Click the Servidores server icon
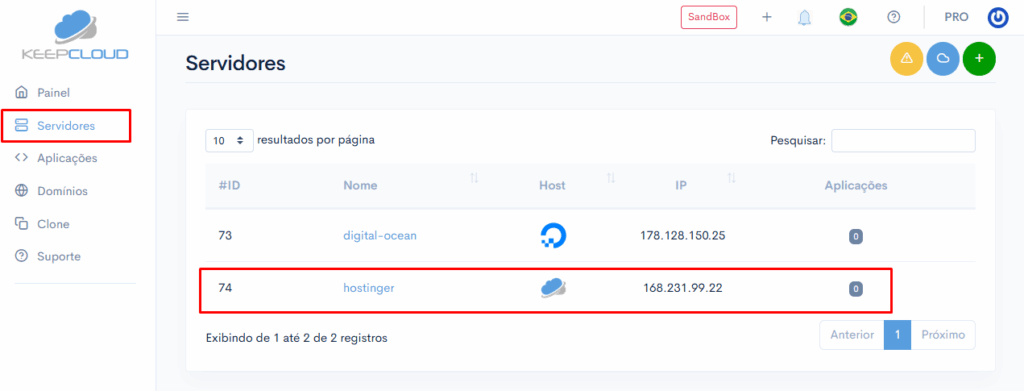The width and height of the screenshot is (1024, 391). pos(22,125)
